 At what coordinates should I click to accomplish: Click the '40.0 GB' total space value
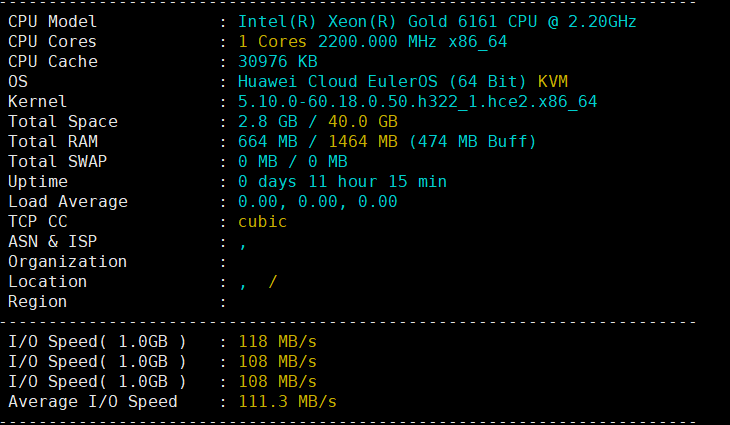click(363, 121)
